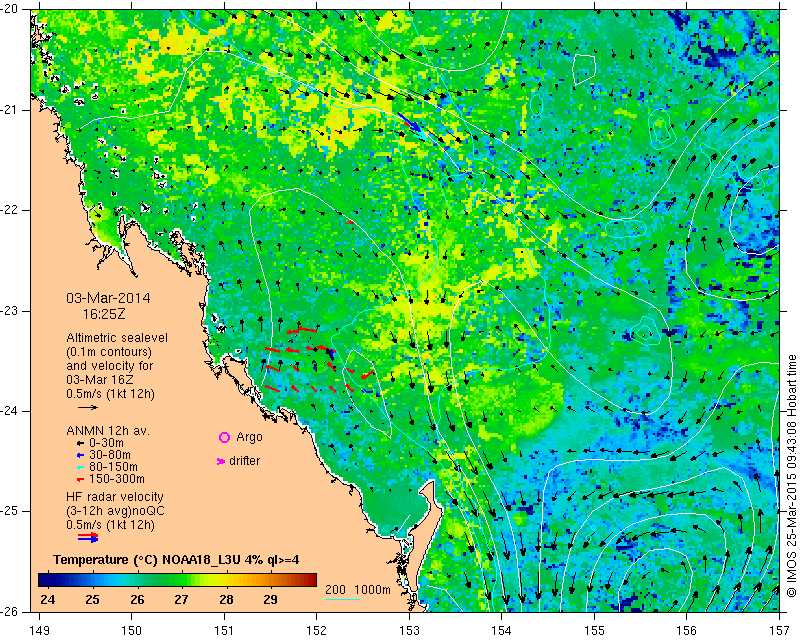The height and width of the screenshot is (640, 800).
Task: Click the 200 bathymetry contour label
Action: (335, 590)
